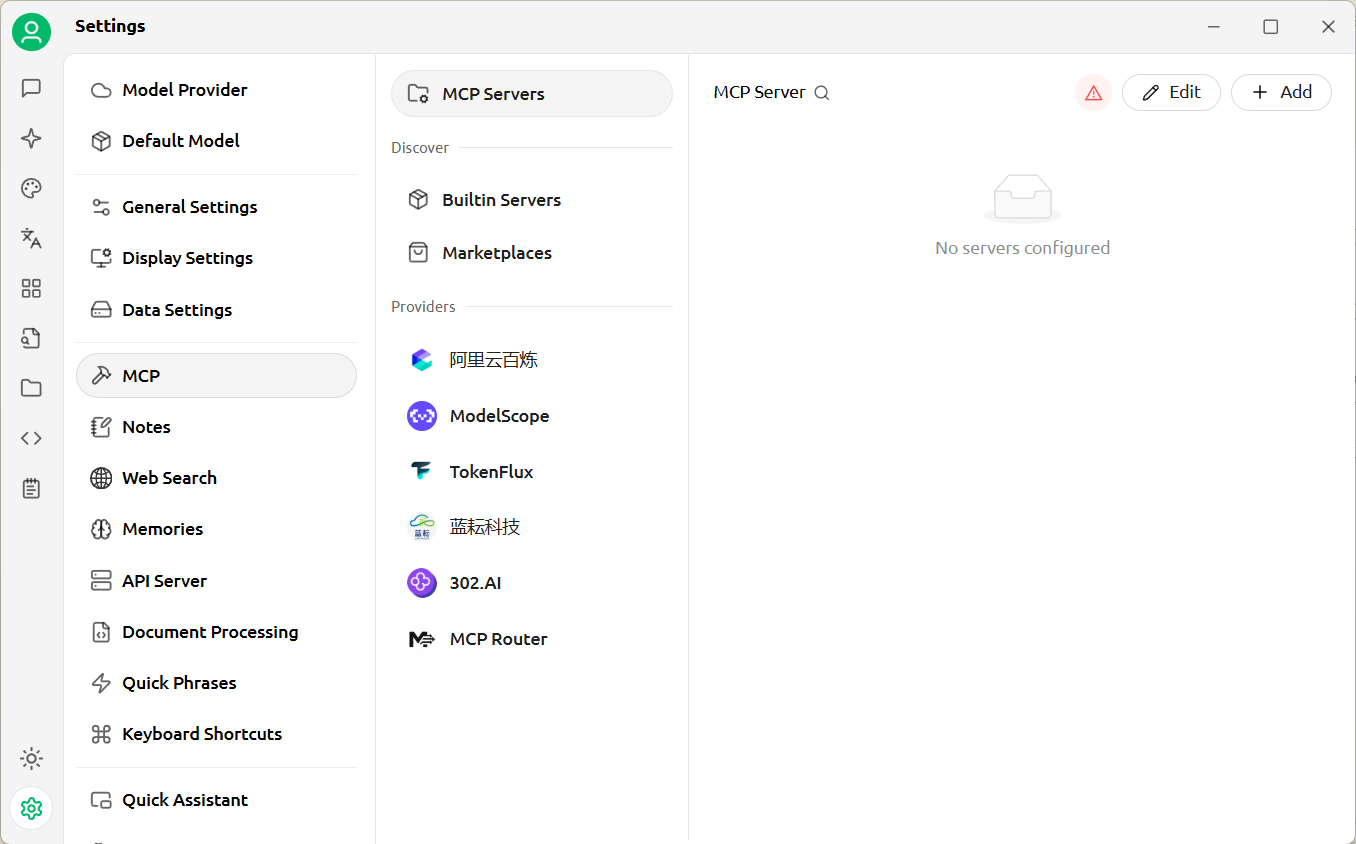
Task: Open the chat assistant sidebar icon
Action: click(31, 88)
